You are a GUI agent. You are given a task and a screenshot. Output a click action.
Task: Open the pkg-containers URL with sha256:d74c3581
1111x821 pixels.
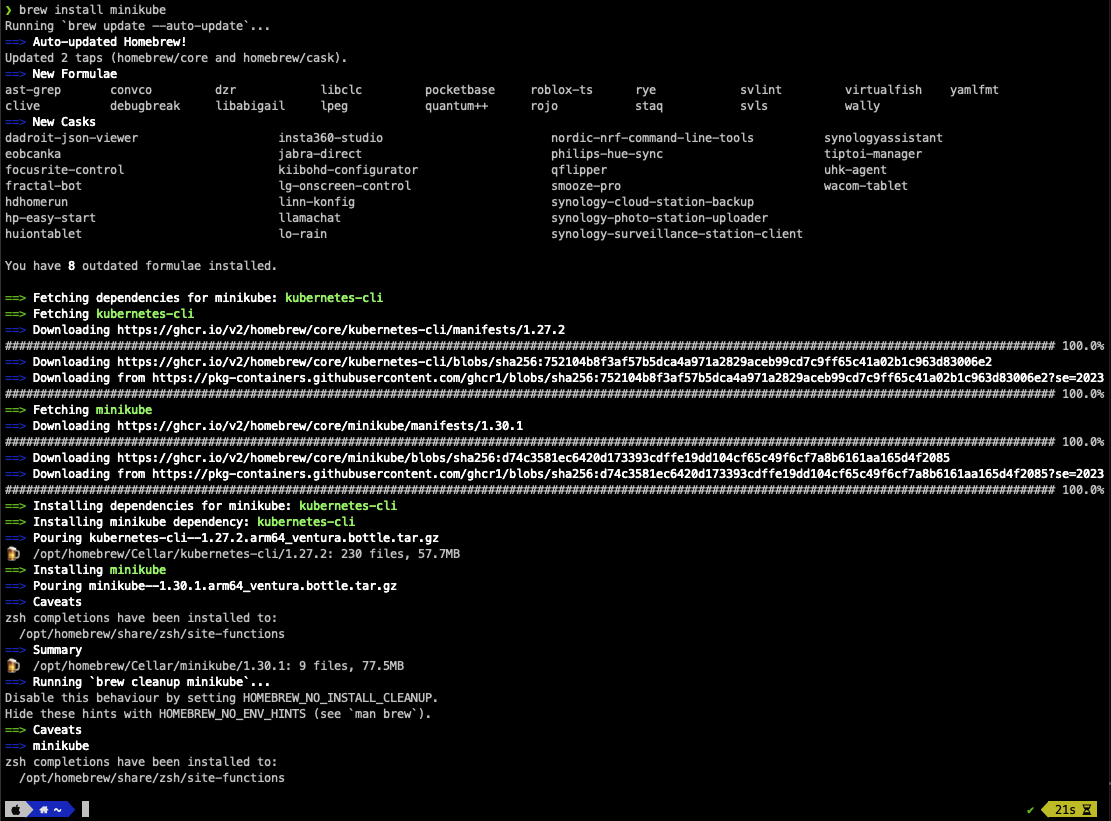pyautogui.click(x=628, y=474)
